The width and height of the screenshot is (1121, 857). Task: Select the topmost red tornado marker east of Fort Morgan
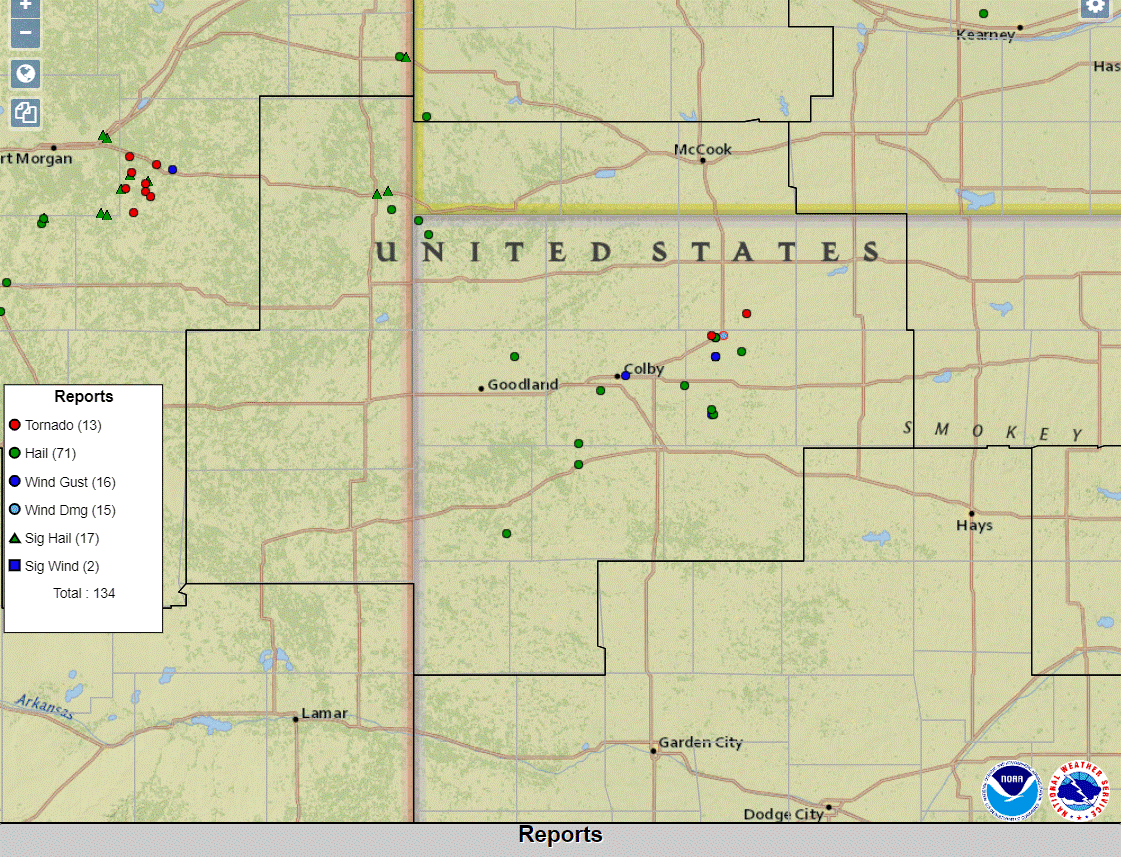point(129,157)
